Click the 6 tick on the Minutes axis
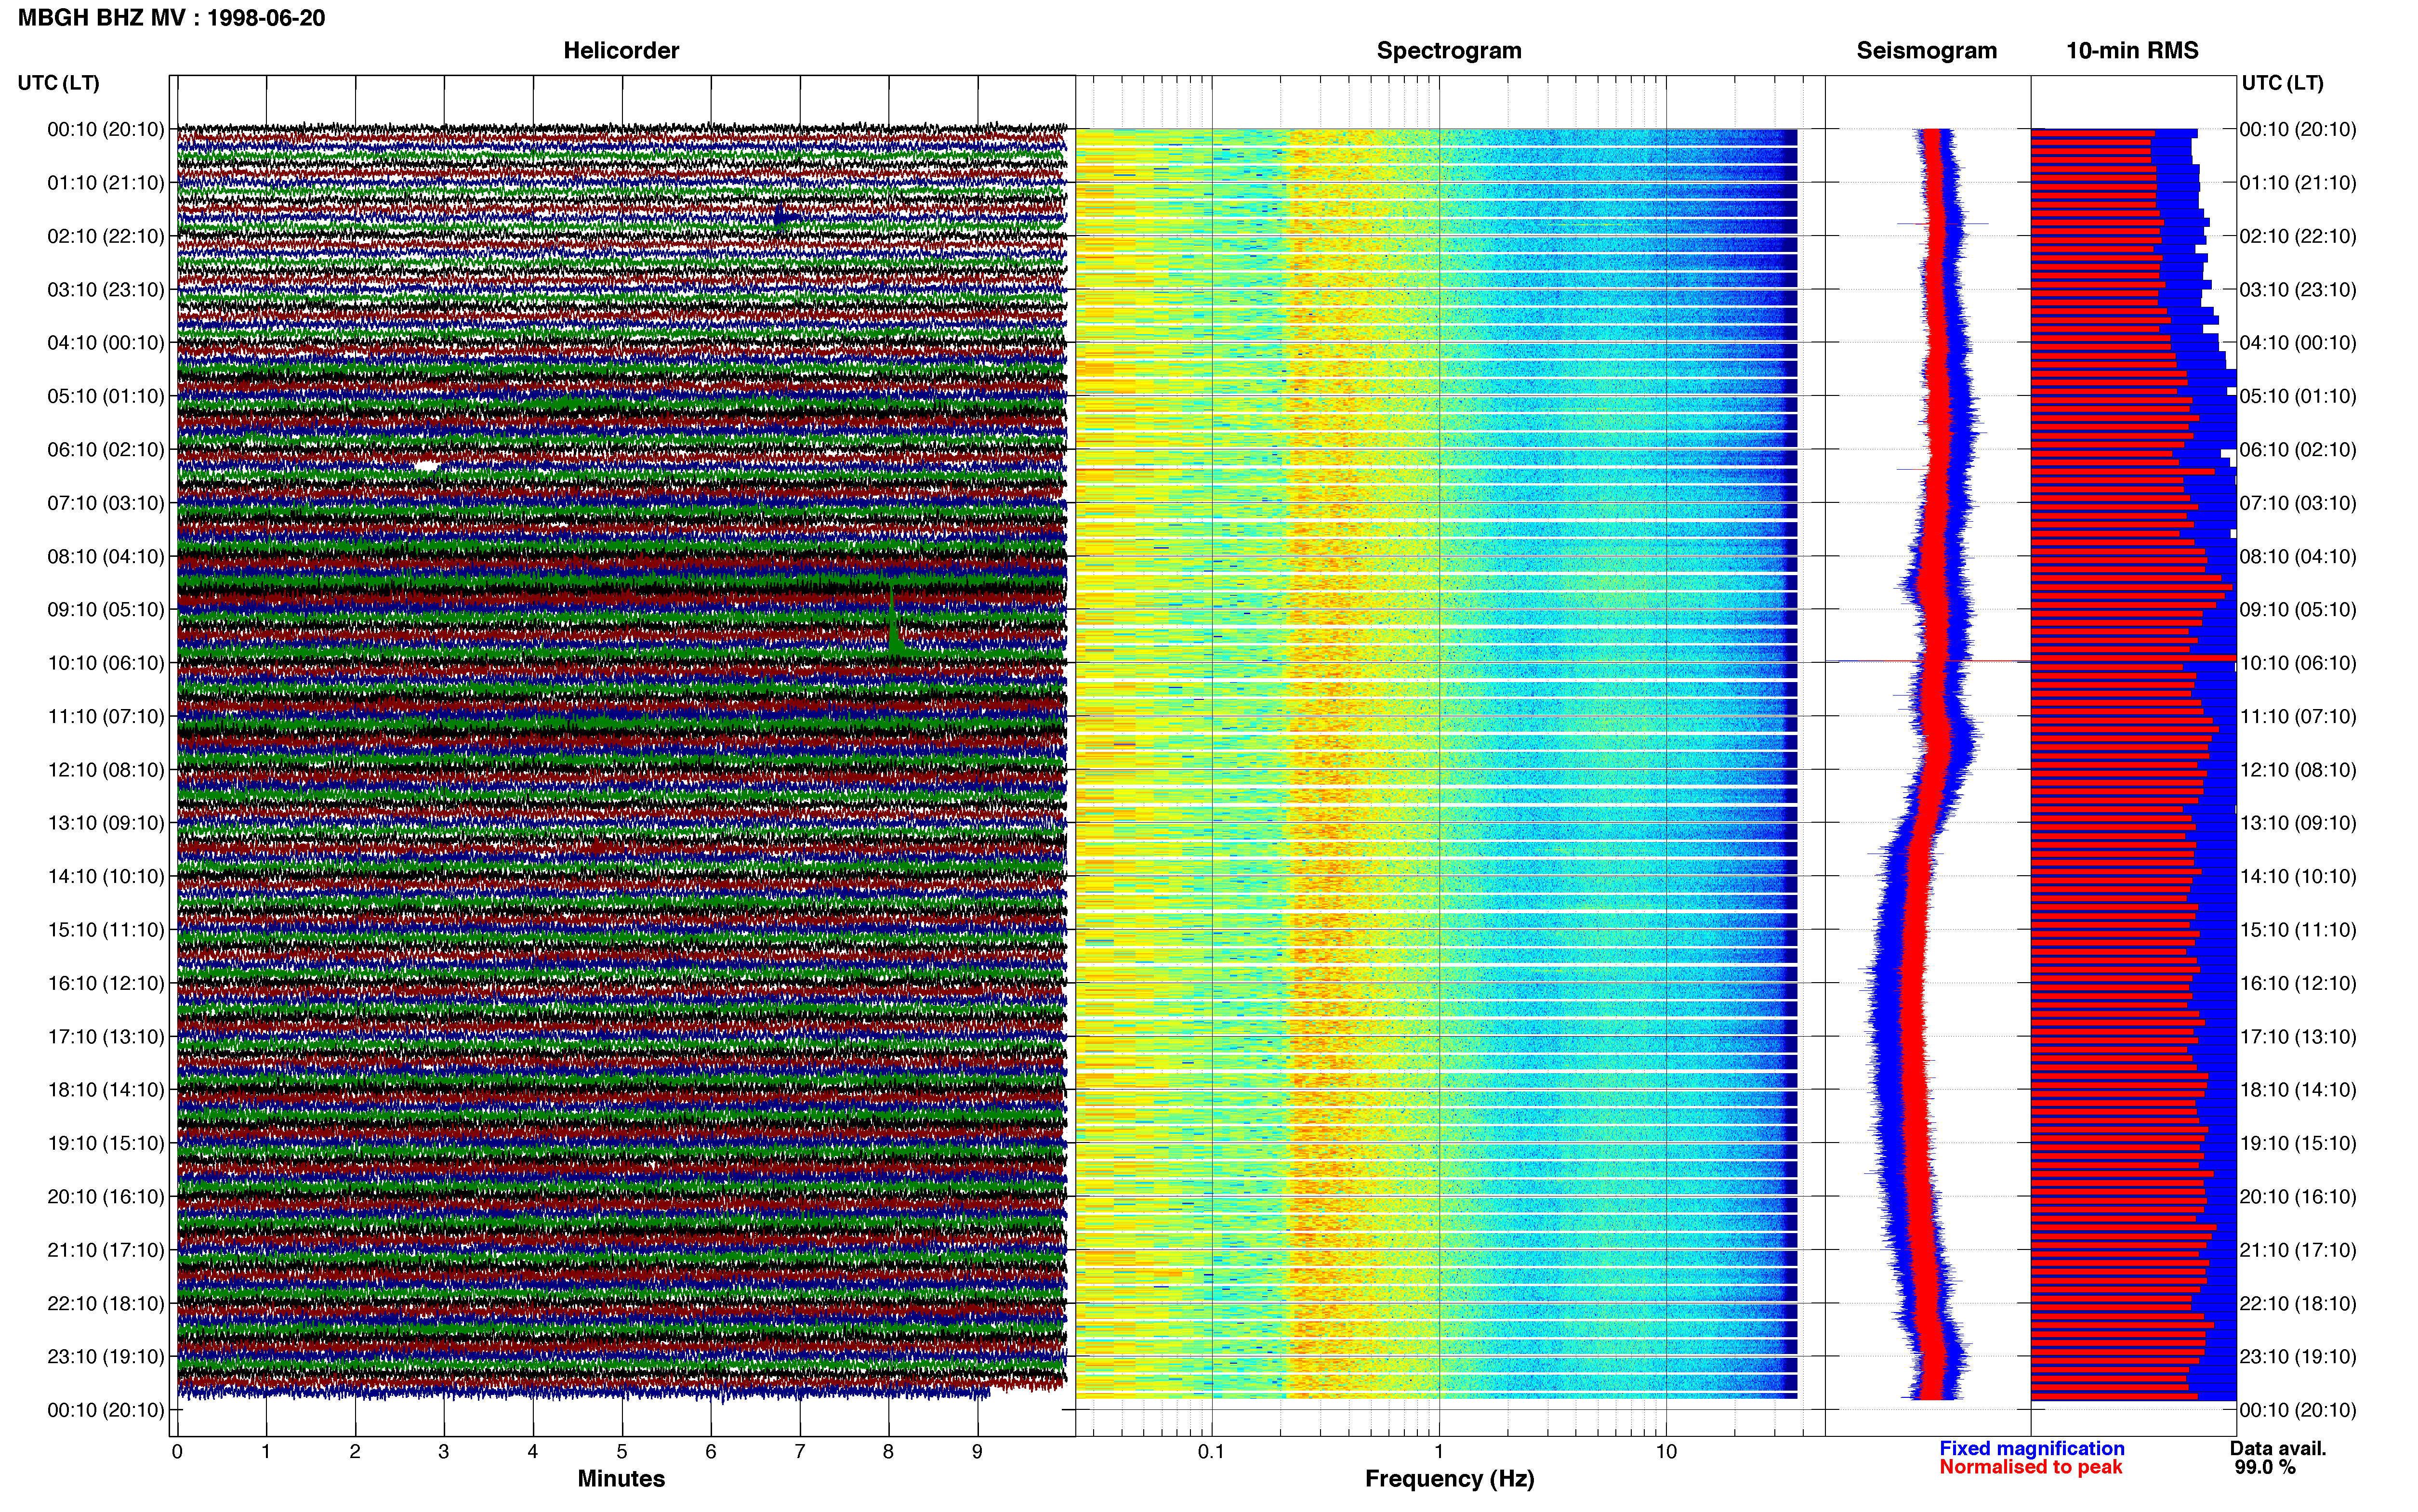Viewport: 2418px width, 1512px height. click(x=711, y=1451)
